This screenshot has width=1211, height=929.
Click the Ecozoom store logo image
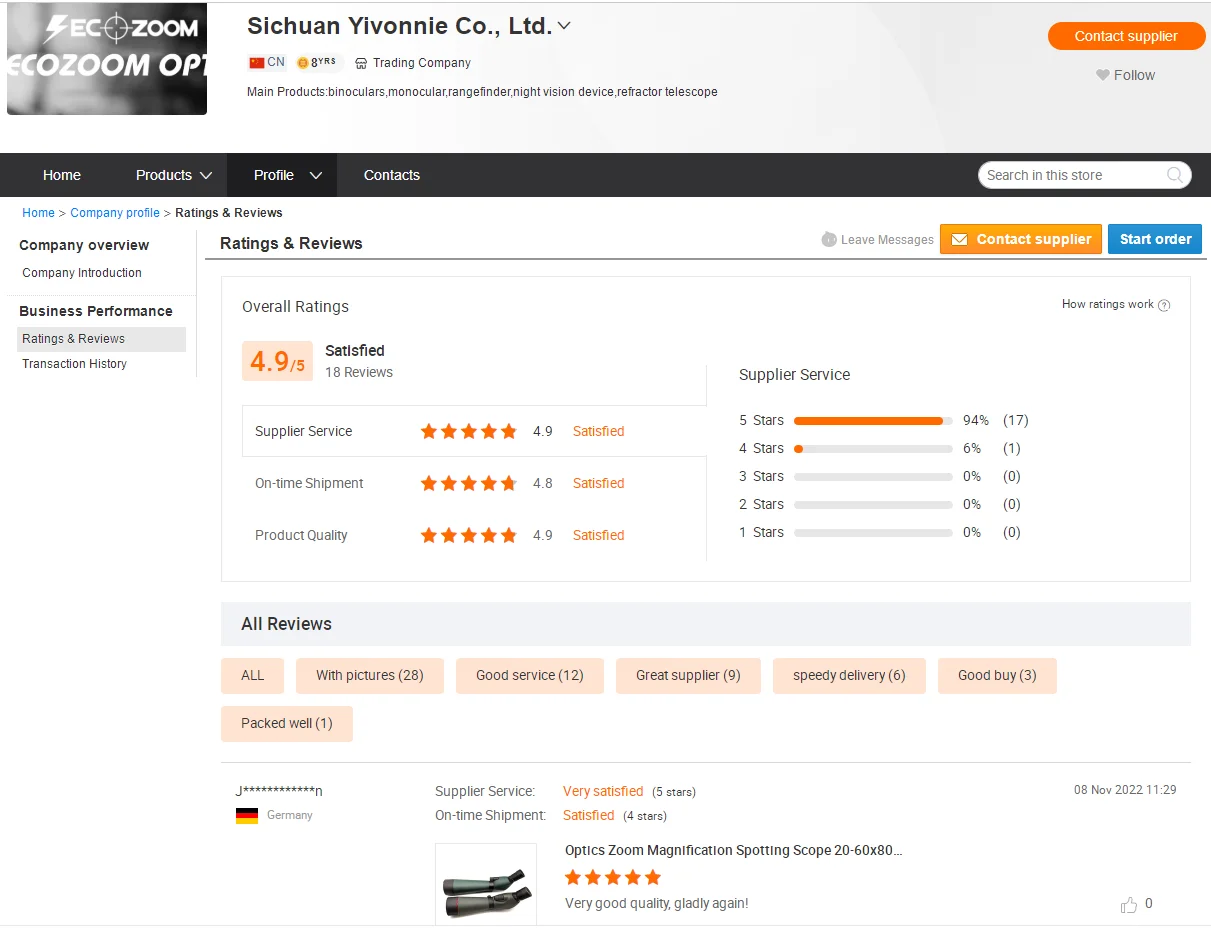(107, 58)
